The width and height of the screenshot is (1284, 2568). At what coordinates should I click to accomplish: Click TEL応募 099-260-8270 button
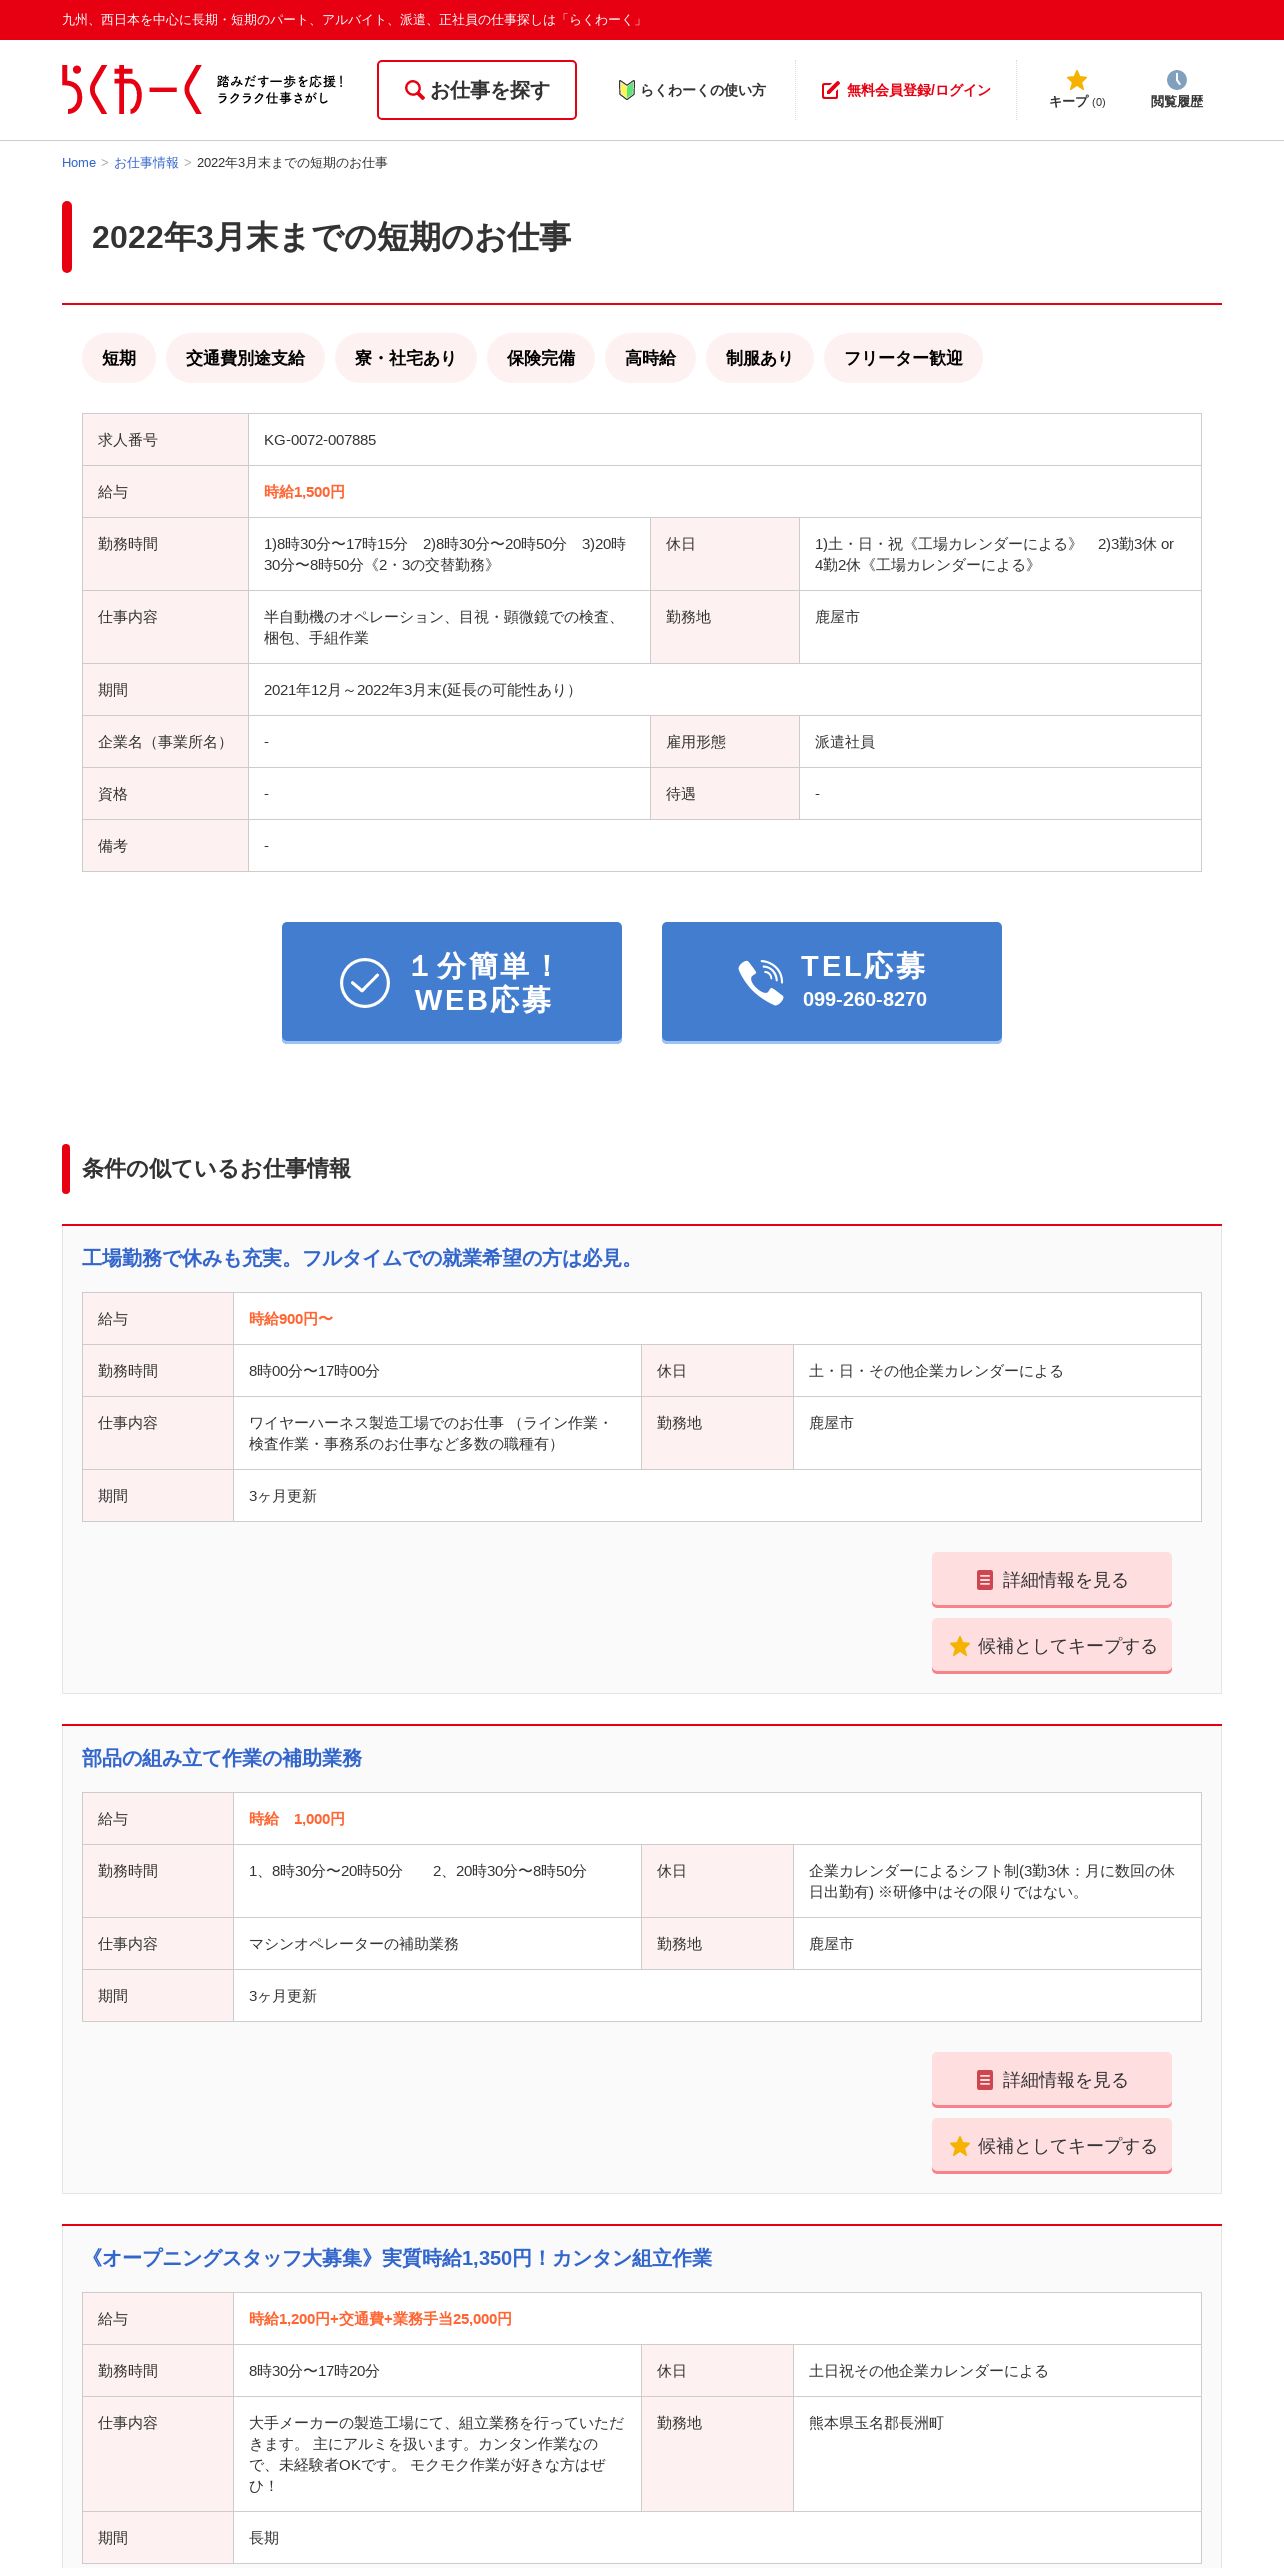tap(832, 982)
